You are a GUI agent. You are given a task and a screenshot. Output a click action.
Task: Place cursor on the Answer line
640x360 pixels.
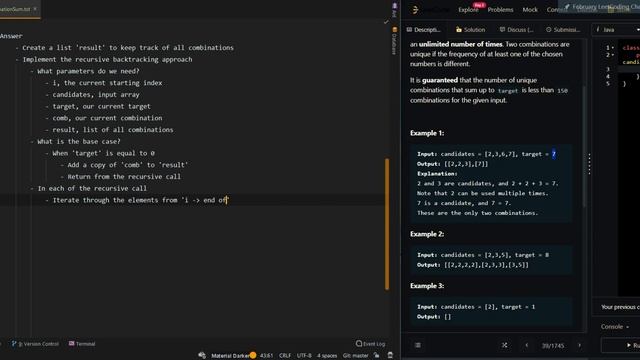(x=11, y=36)
